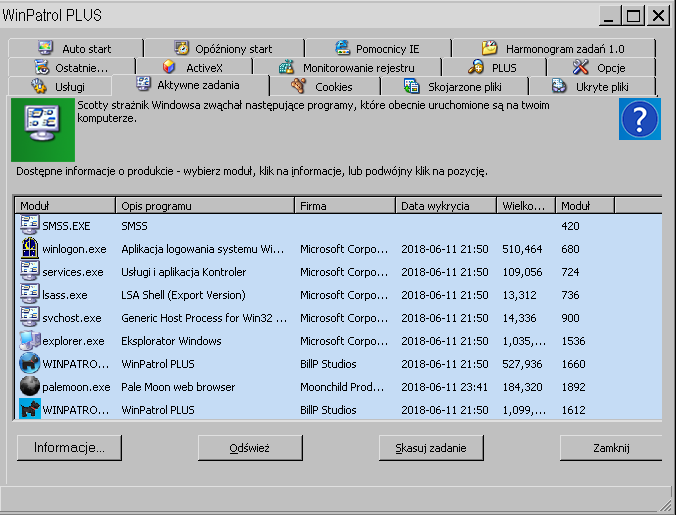
Task: Select the explorer.exe file name
Action: [x=73, y=341]
